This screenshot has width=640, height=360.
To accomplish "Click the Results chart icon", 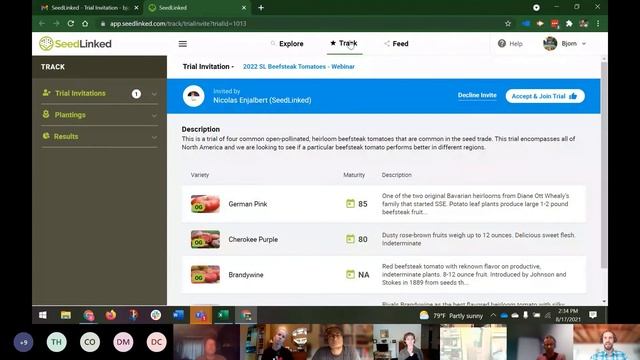I will [46, 136].
